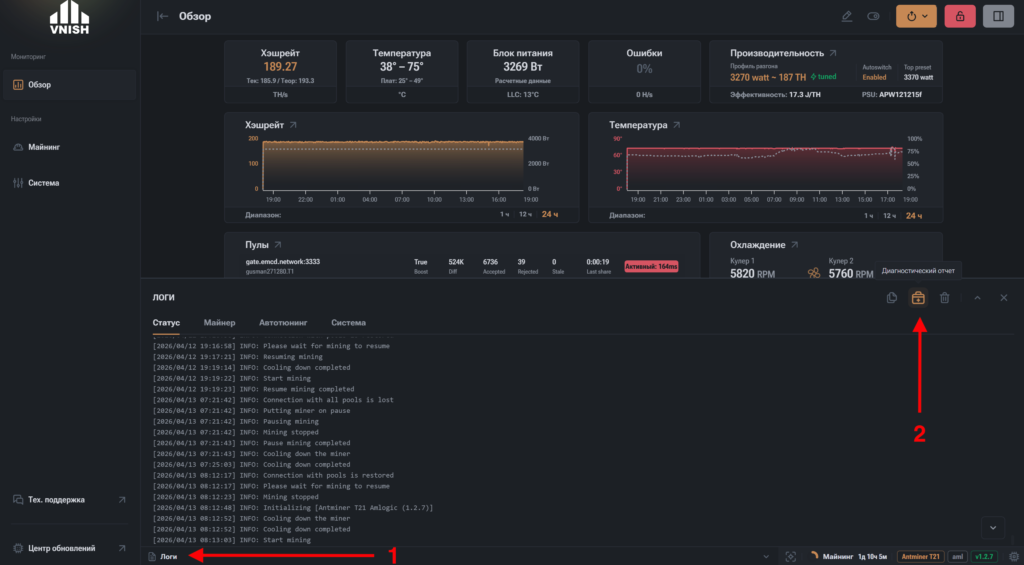Collapse sidebar with the back arrow icon
The height and width of the screenshot is (565, 1024).
point(163,16)
